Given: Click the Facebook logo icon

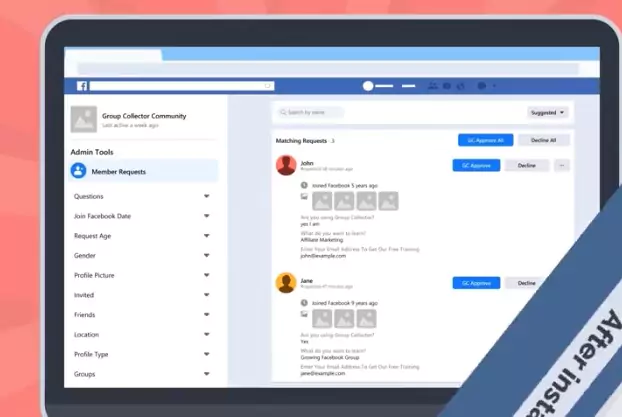Looking at the screenshot, I should coord(82,86).
